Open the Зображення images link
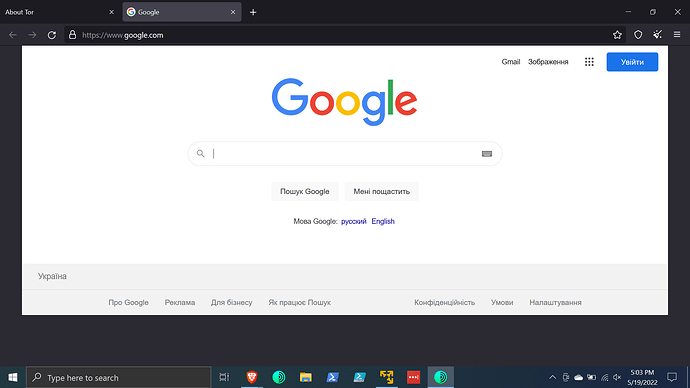690x388 pixels. click(548, 62)
